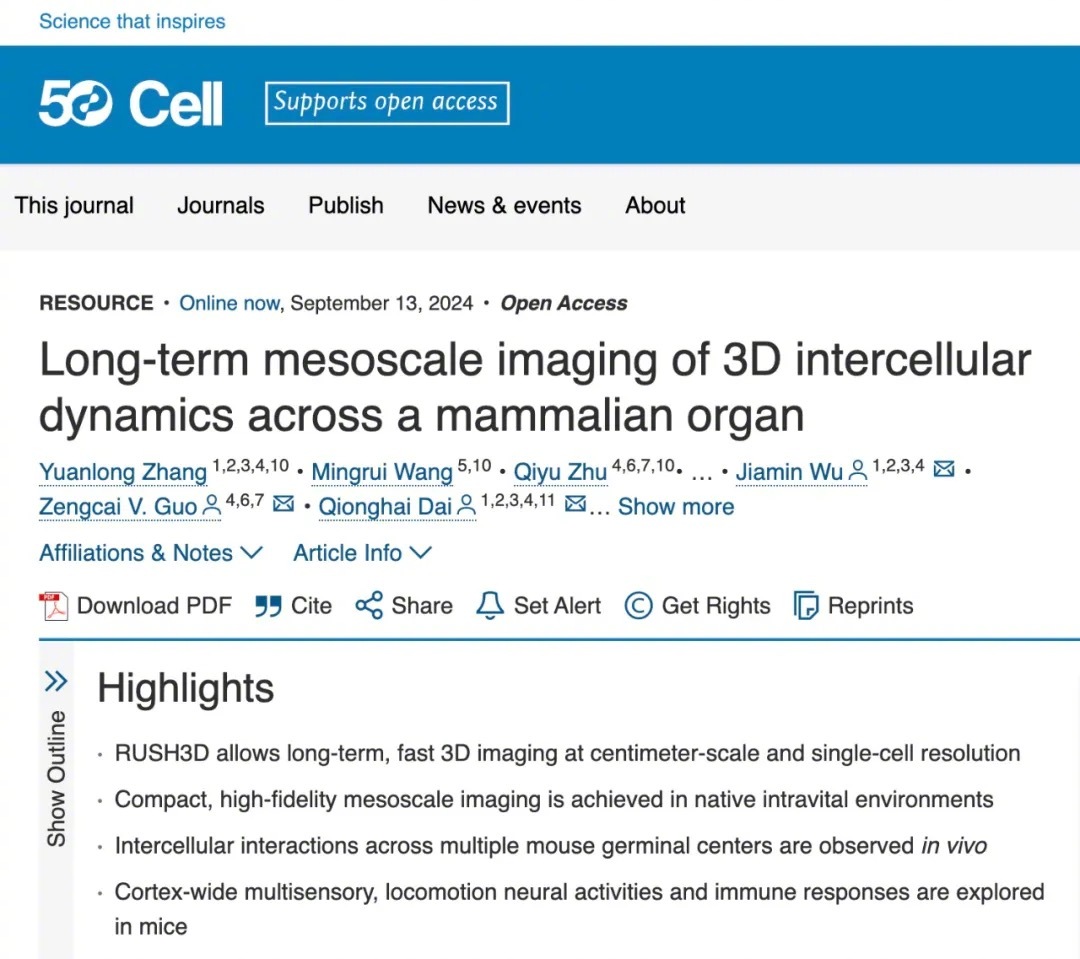Image resolution: width=1080 pixels, height=959 pixels.
Task: Click the Download PDF icon
Action: point(53,606)
